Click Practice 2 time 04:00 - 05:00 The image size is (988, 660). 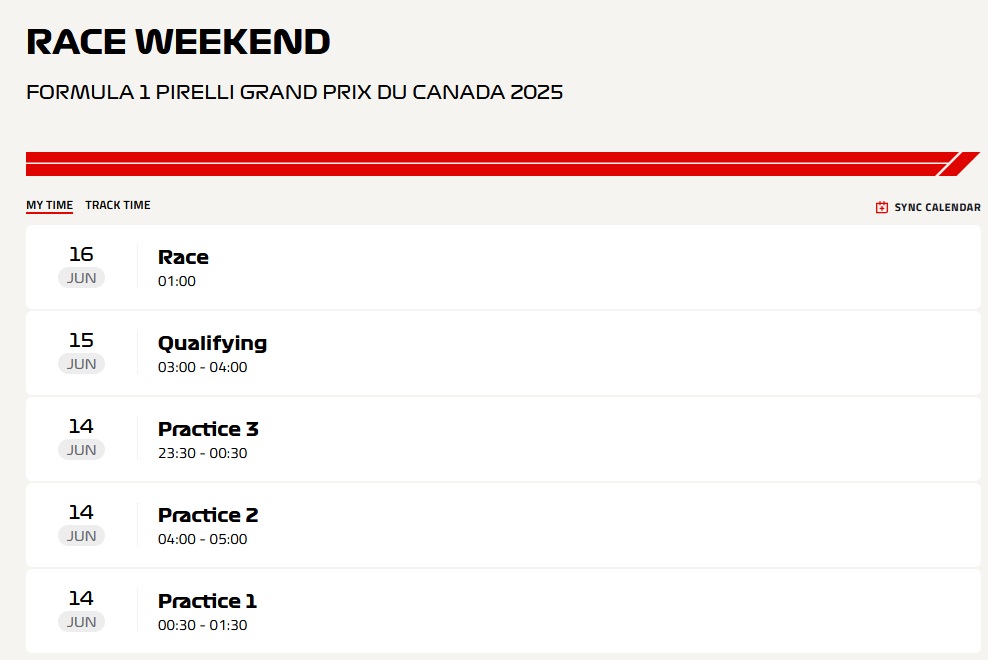pos(202,539)
